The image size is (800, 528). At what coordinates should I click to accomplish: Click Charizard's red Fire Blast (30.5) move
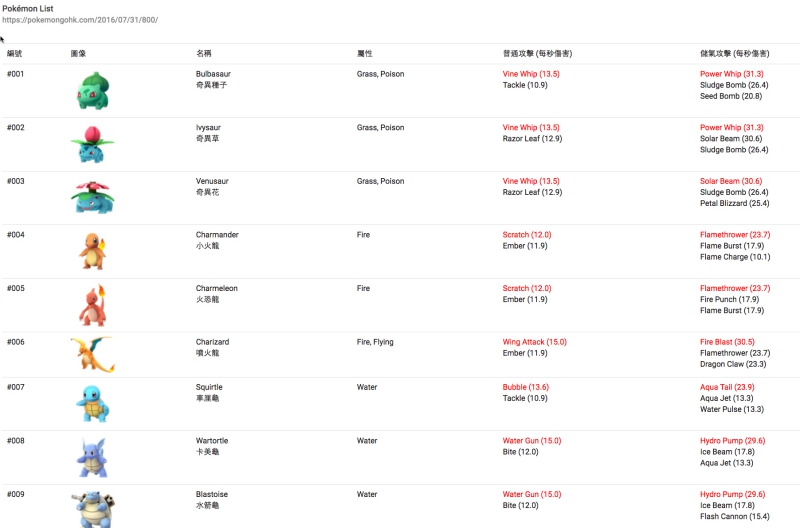click(727, 342)
